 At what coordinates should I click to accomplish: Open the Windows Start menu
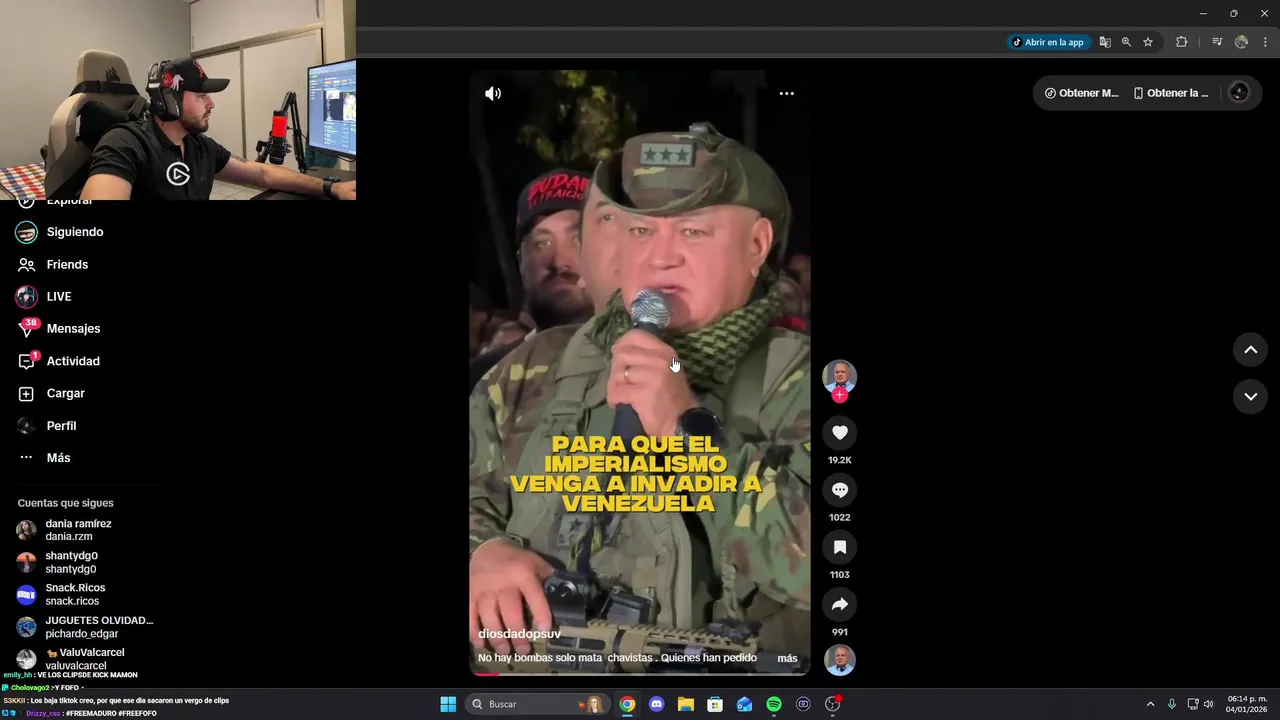click(448, 704)
